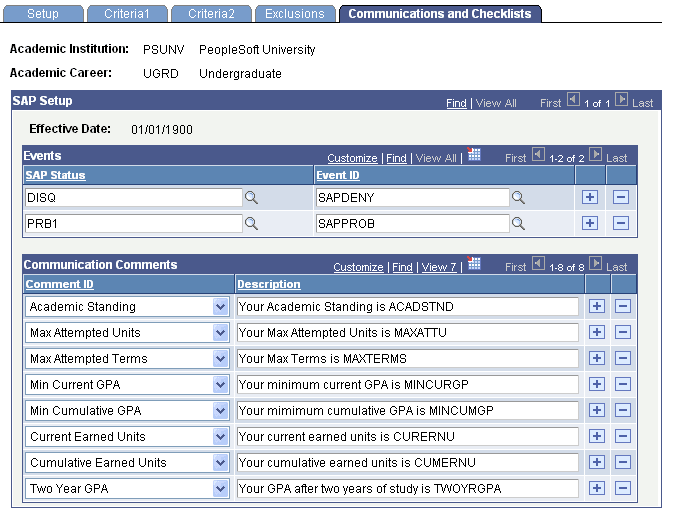Image resolution: width=673 pixels, height=515 pixels.
Task: Add a row after the DISQ event
Action: click(x=590, y=197)
